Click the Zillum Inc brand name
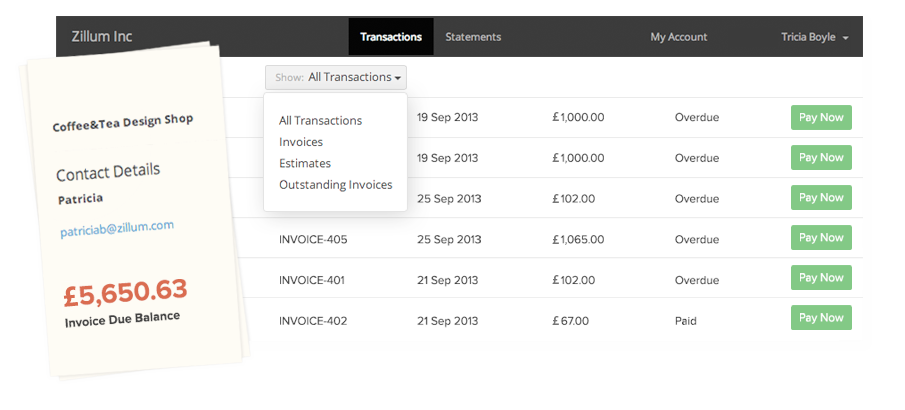Image resolution: width=905 pixels, height=410 pixels. click(x=102, y=37)
